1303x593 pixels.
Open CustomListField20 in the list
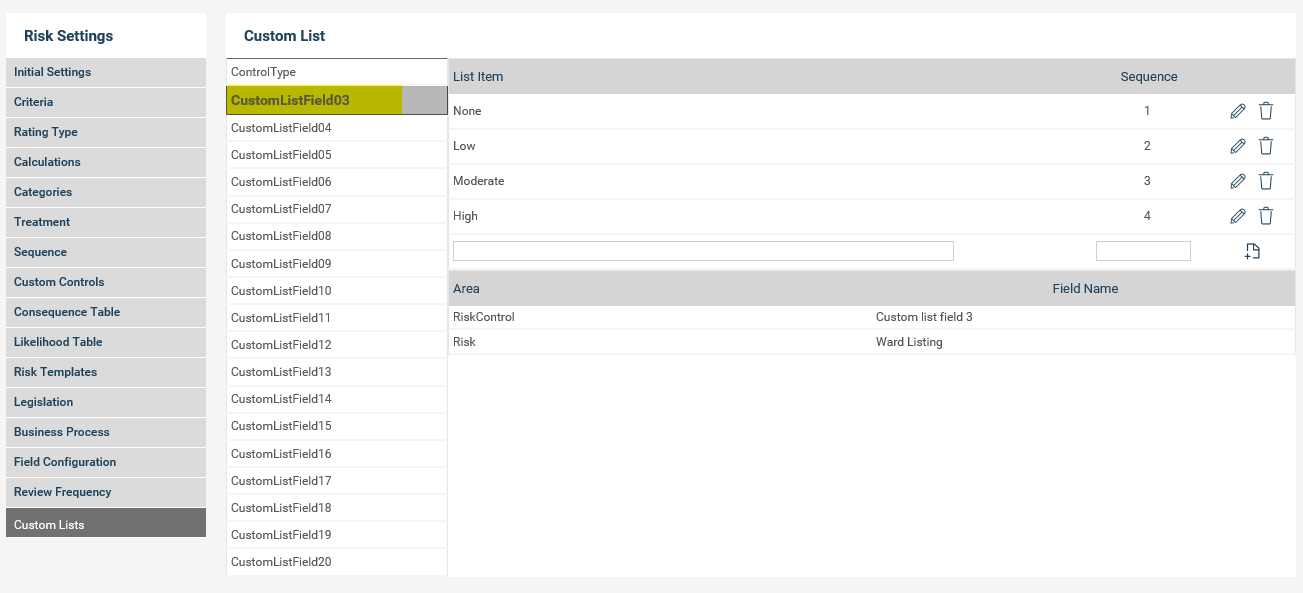tap(336, 562)
